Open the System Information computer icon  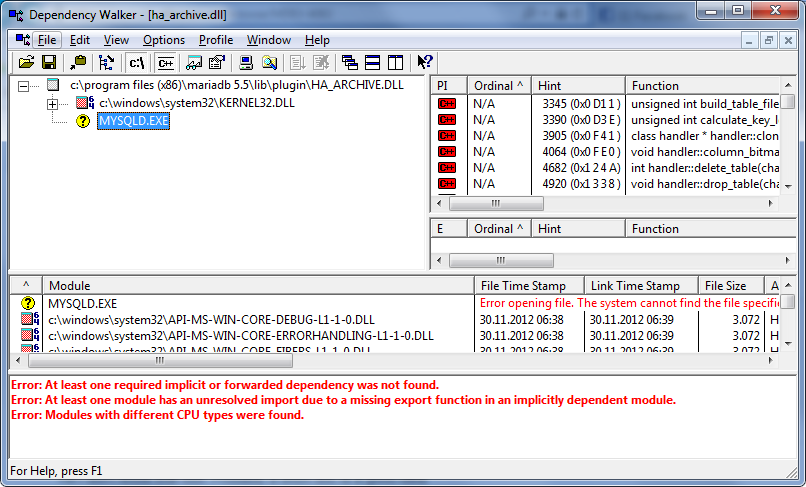[246, 63]
